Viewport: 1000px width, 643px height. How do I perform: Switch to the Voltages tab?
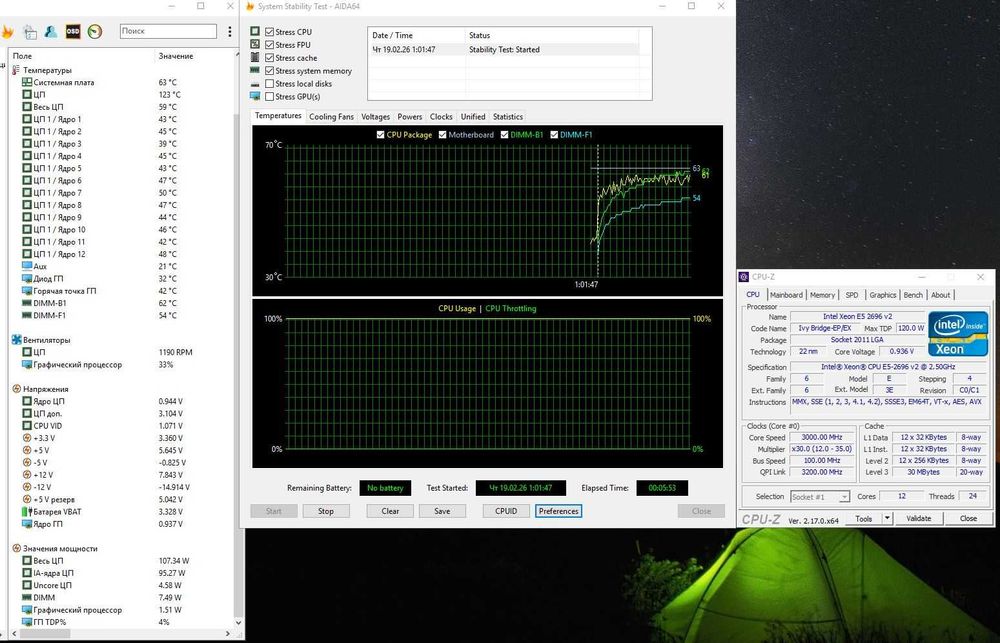pyautogui.click(x=375, y=117)
